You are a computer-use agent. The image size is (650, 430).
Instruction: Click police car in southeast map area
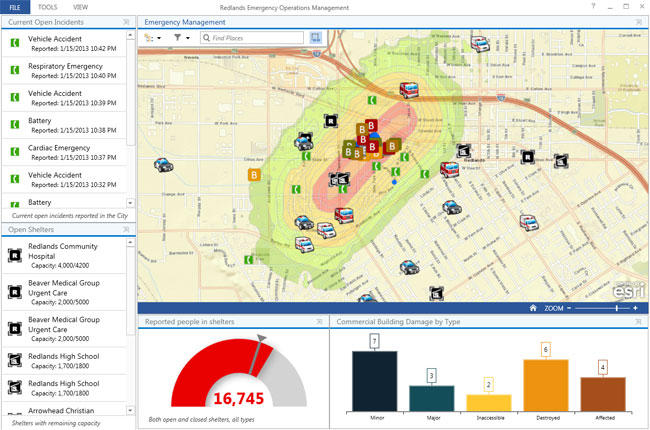(x=410, y=267)
